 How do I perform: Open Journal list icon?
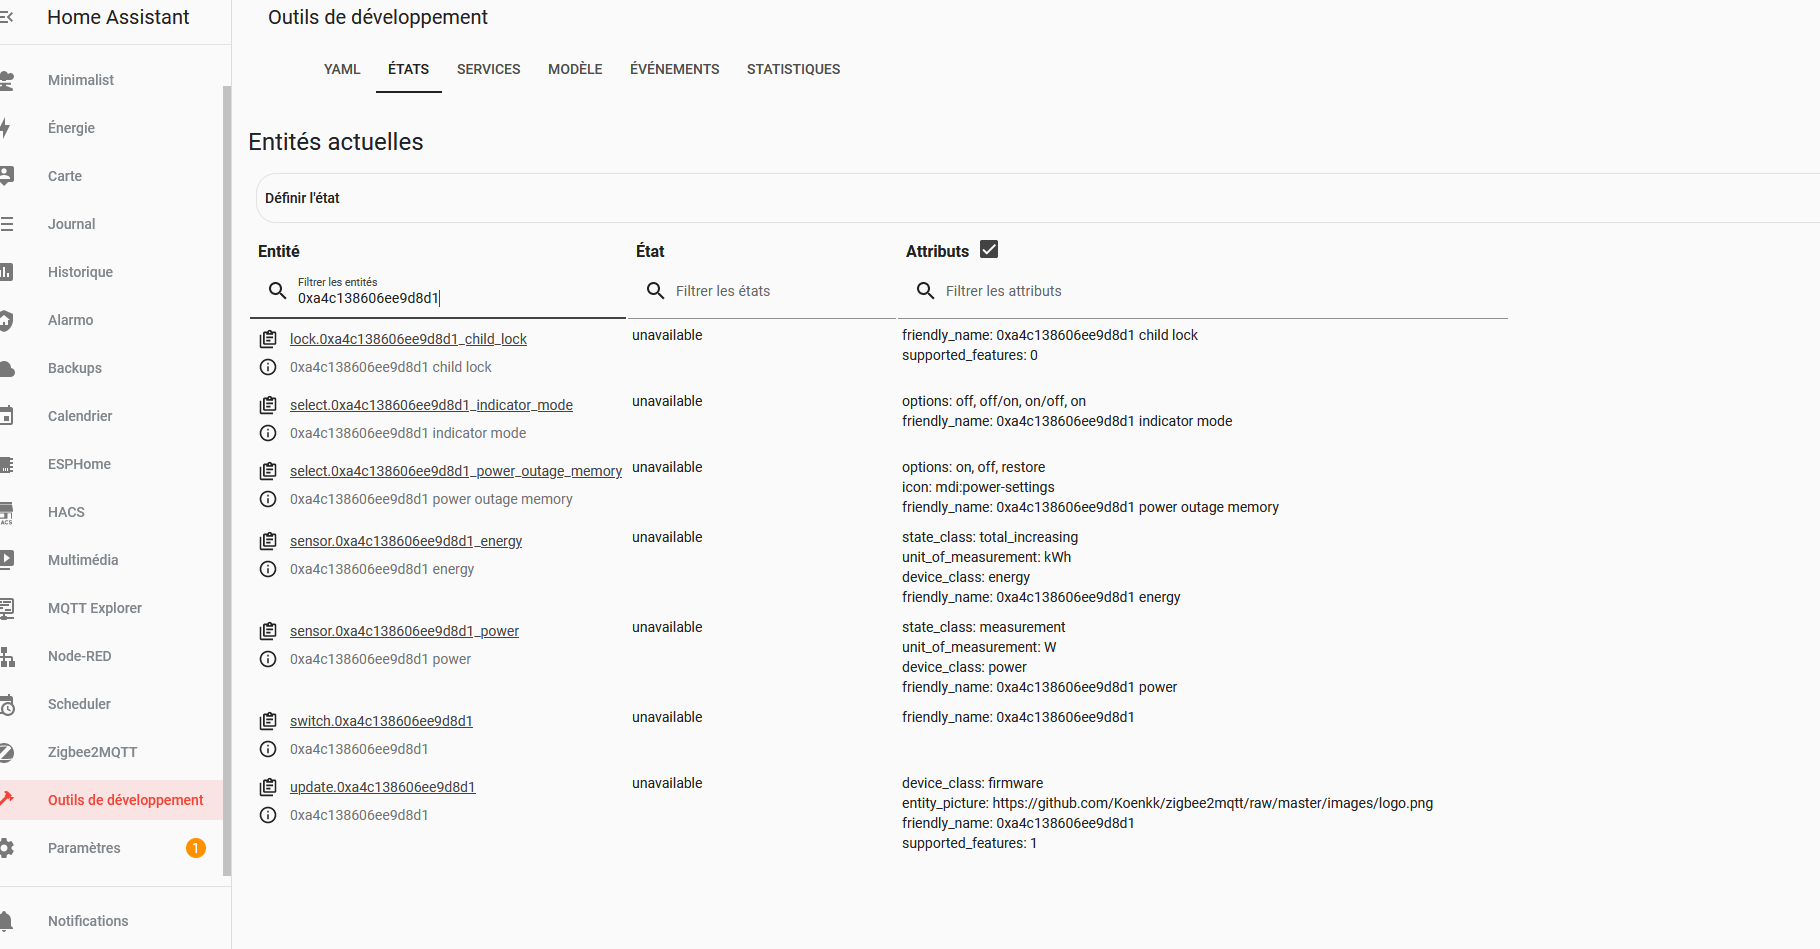[6, 224]
